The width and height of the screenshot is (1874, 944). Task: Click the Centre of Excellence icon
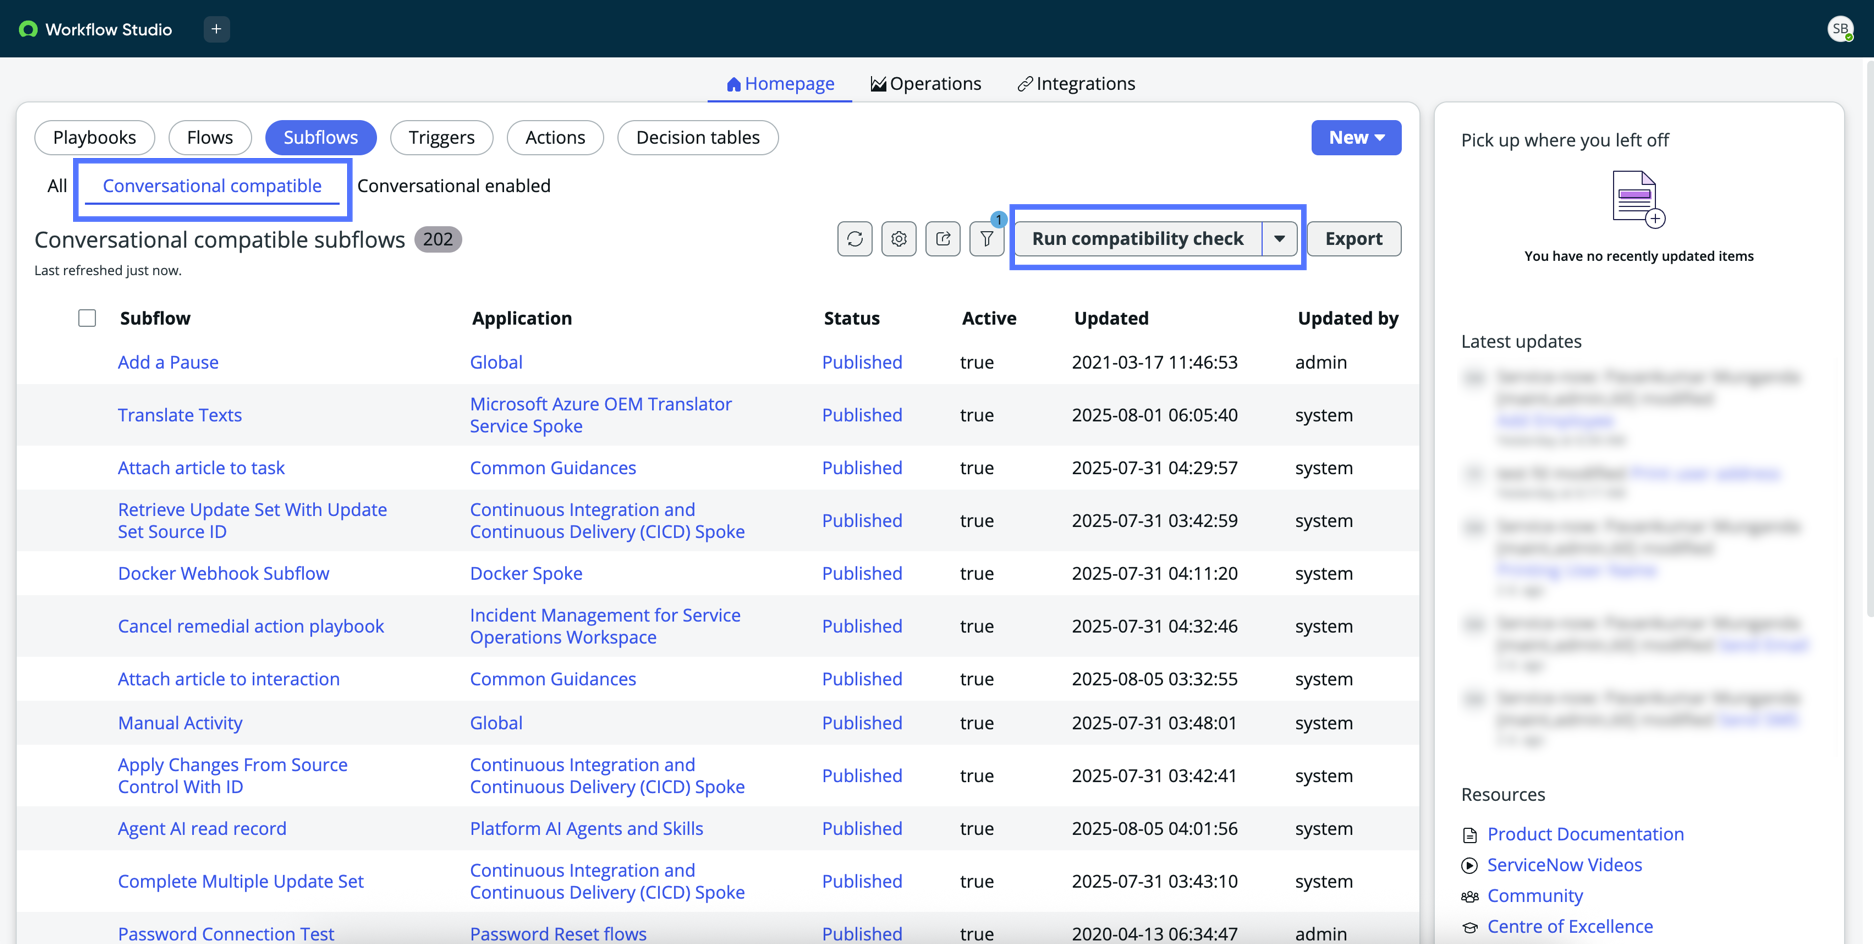1469,927
